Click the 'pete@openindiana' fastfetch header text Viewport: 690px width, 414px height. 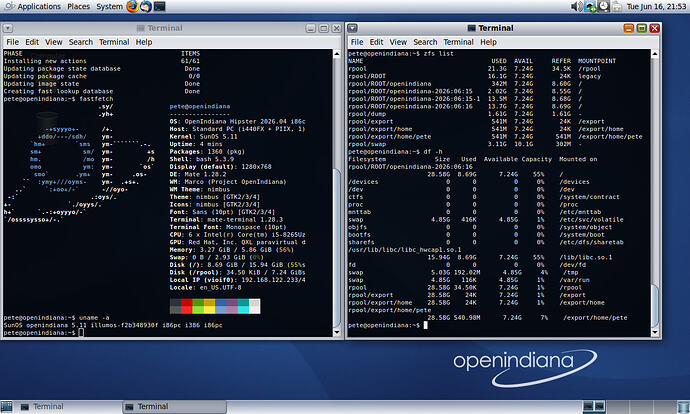[200, 106]
